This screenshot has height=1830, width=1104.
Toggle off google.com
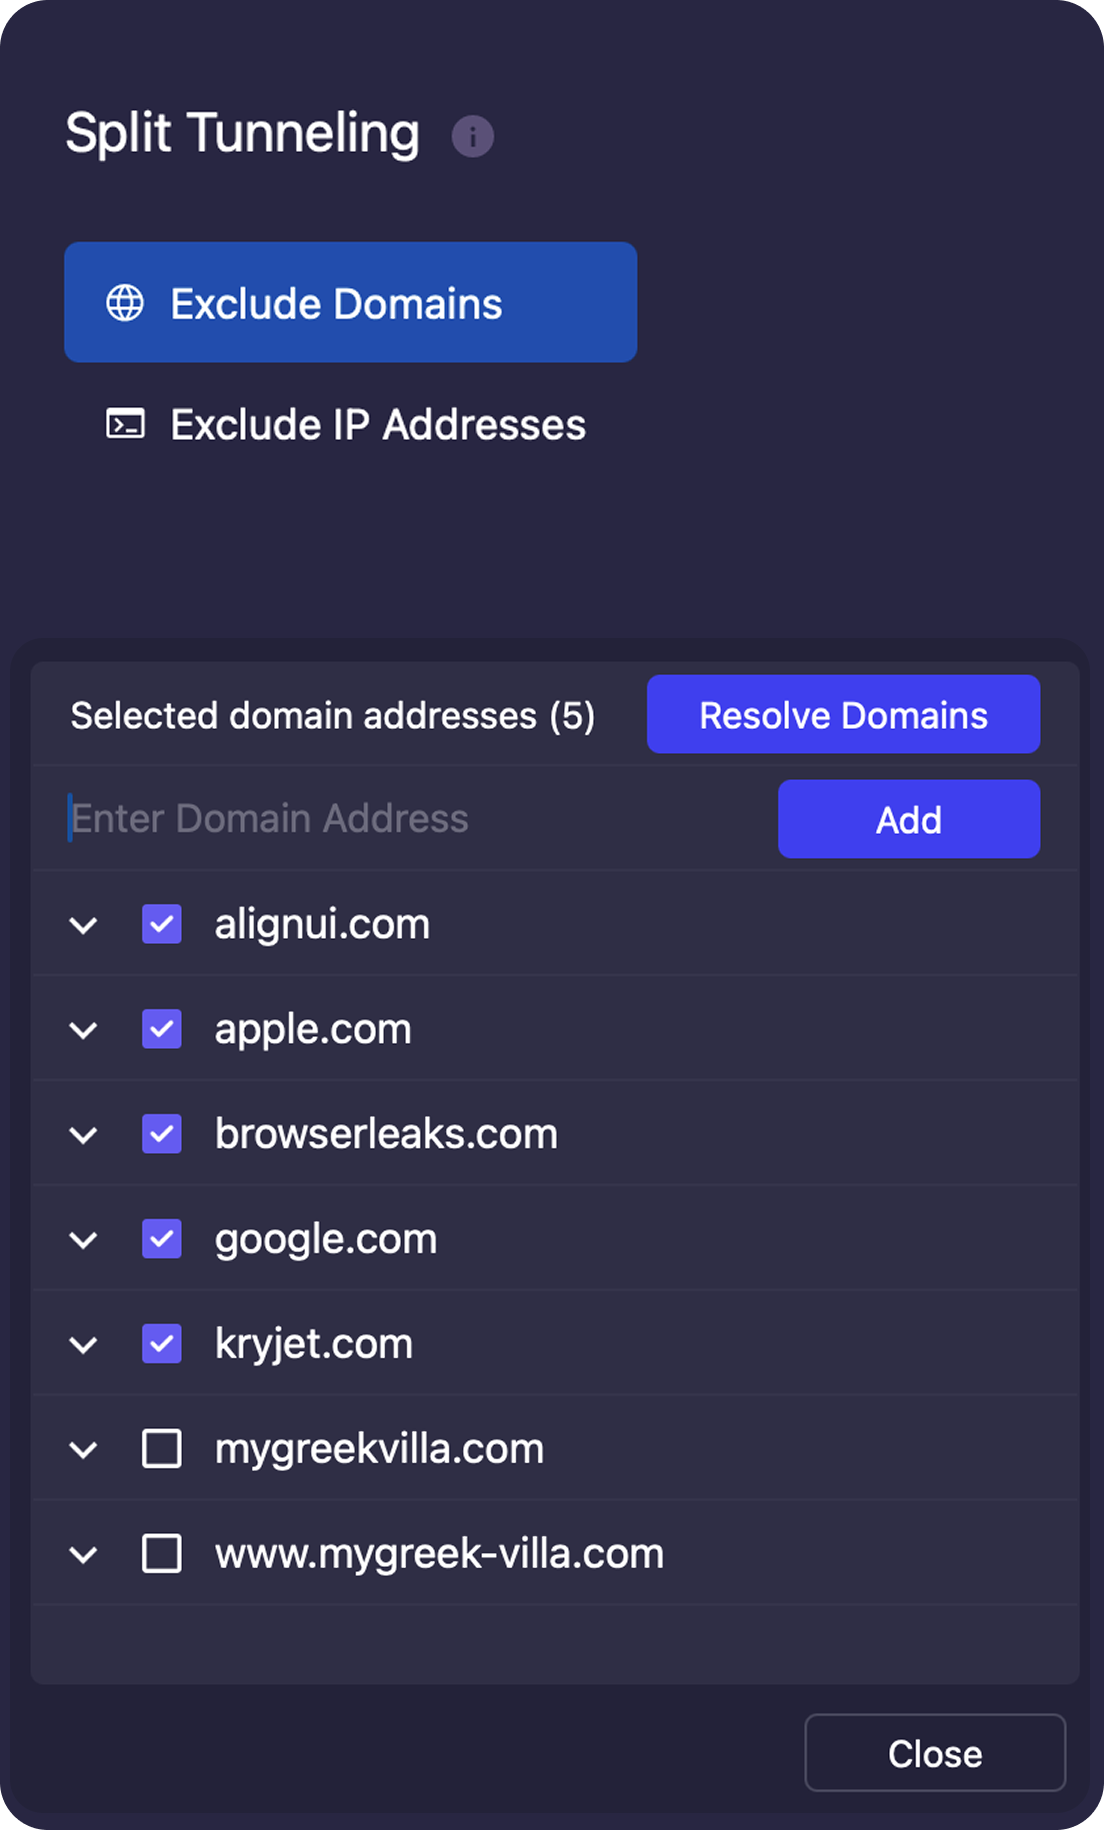coord(162,1238)
